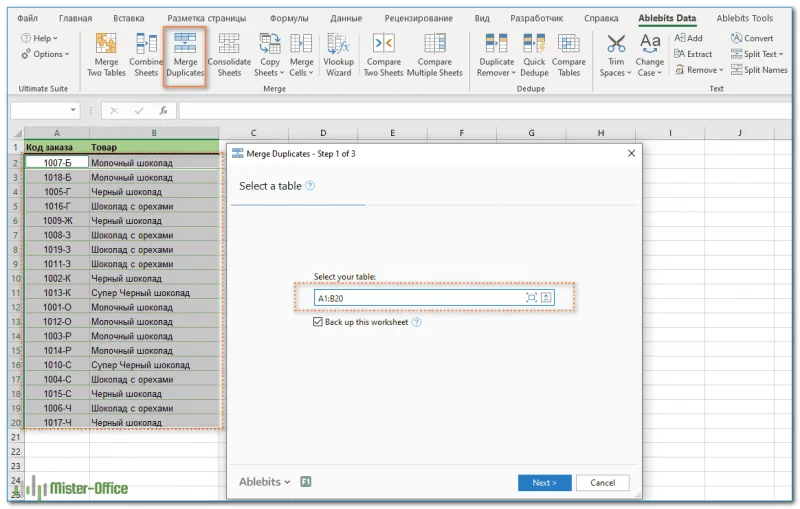This screenshot has width=800, height=509.
Task: Click the Compare Tables icon
Action: (569, 55)
